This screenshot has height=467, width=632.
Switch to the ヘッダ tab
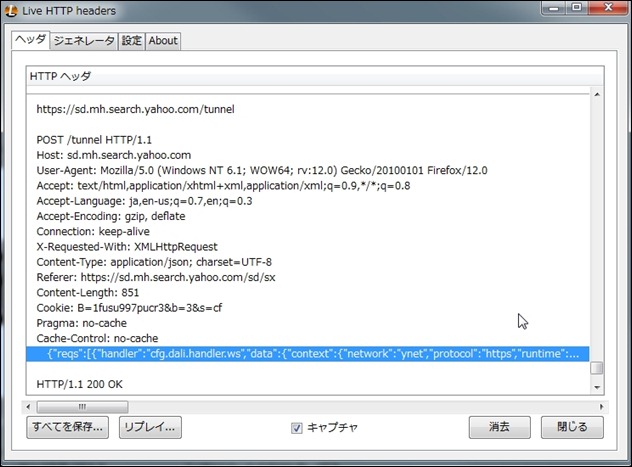(x=31, y=40)
